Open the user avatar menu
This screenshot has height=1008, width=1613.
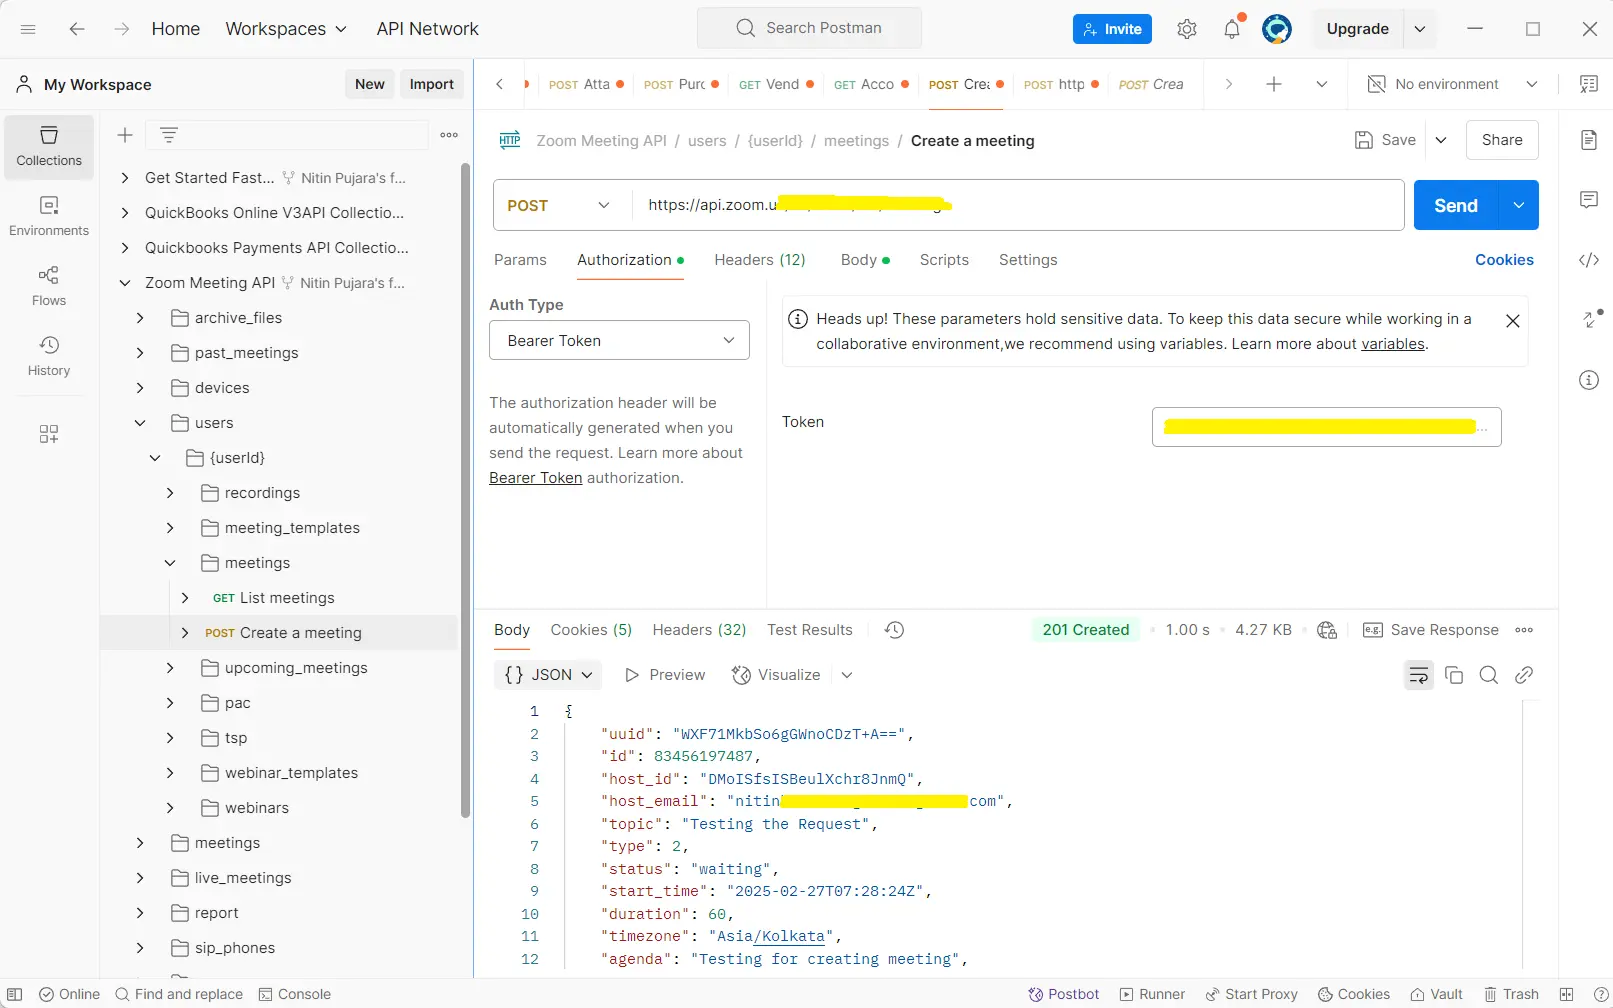tap(1277, 29)
